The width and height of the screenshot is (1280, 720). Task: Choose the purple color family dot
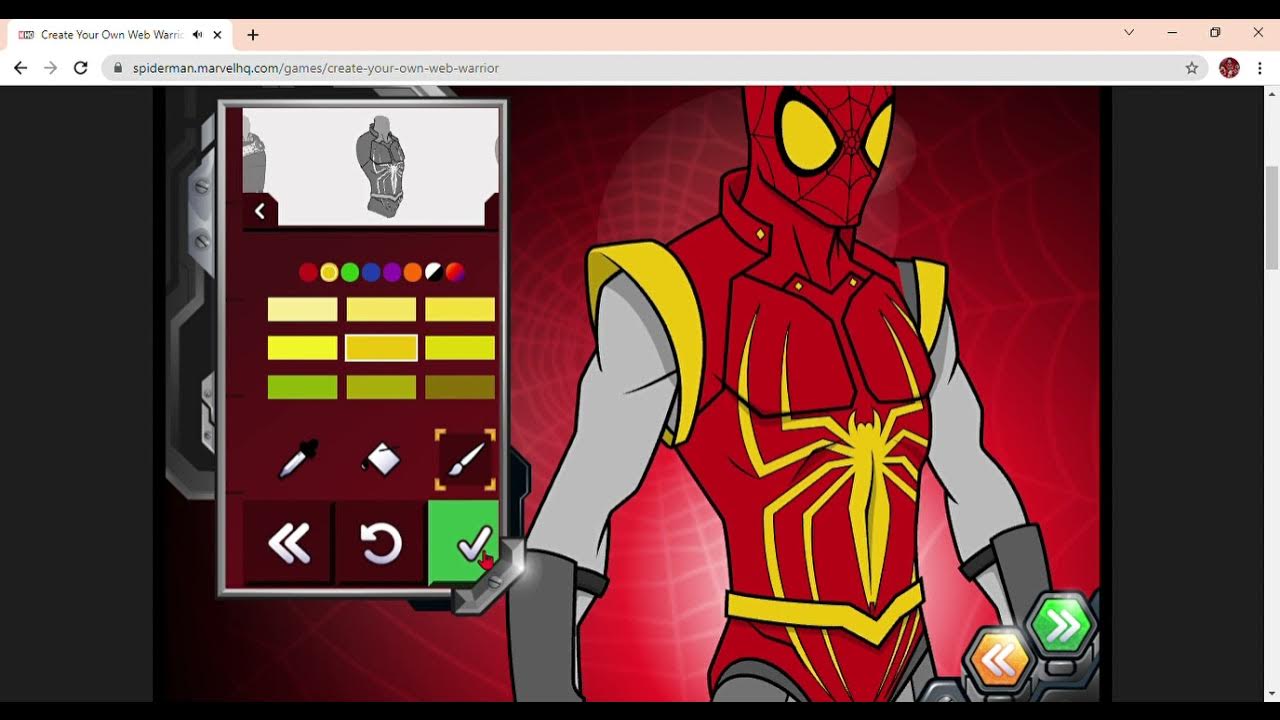[392, 272]
